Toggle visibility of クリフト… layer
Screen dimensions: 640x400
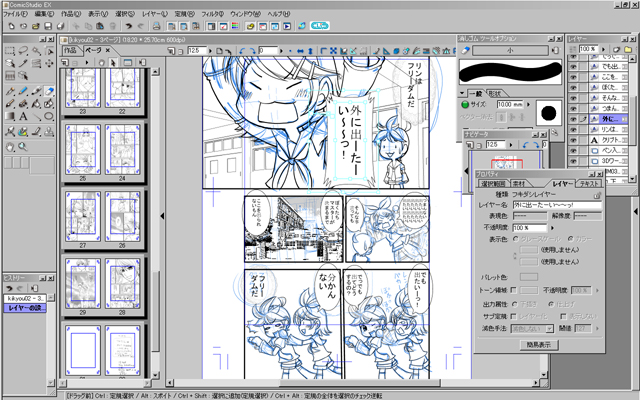point(573,140)
